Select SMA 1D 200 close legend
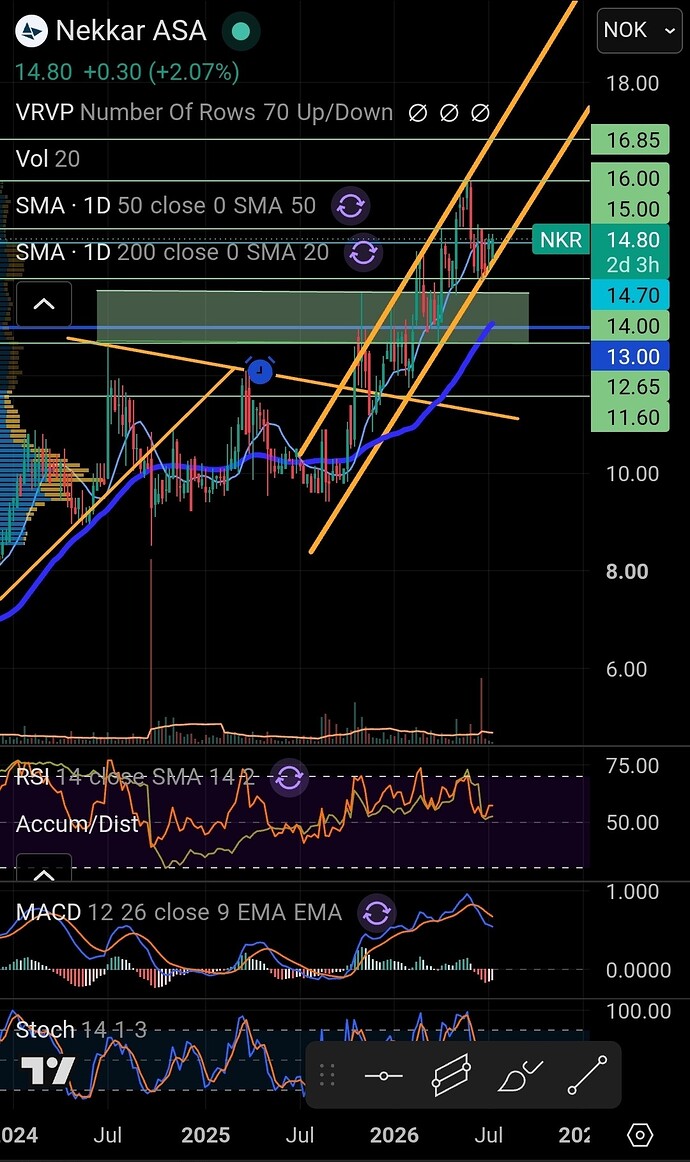Image resolution: width=690 pixels, height=1162 pixels. 172,253
